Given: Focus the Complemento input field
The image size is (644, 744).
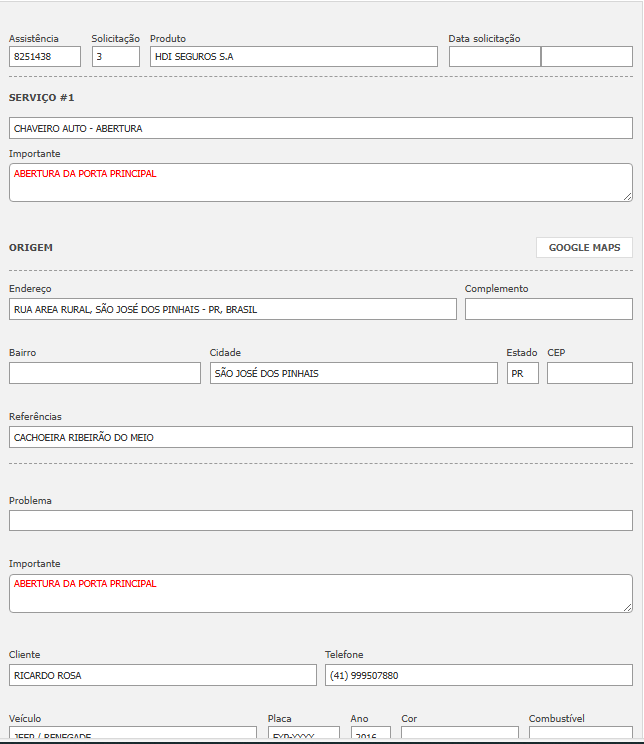Looking at the screenshot, I should [x=548, y=309].
